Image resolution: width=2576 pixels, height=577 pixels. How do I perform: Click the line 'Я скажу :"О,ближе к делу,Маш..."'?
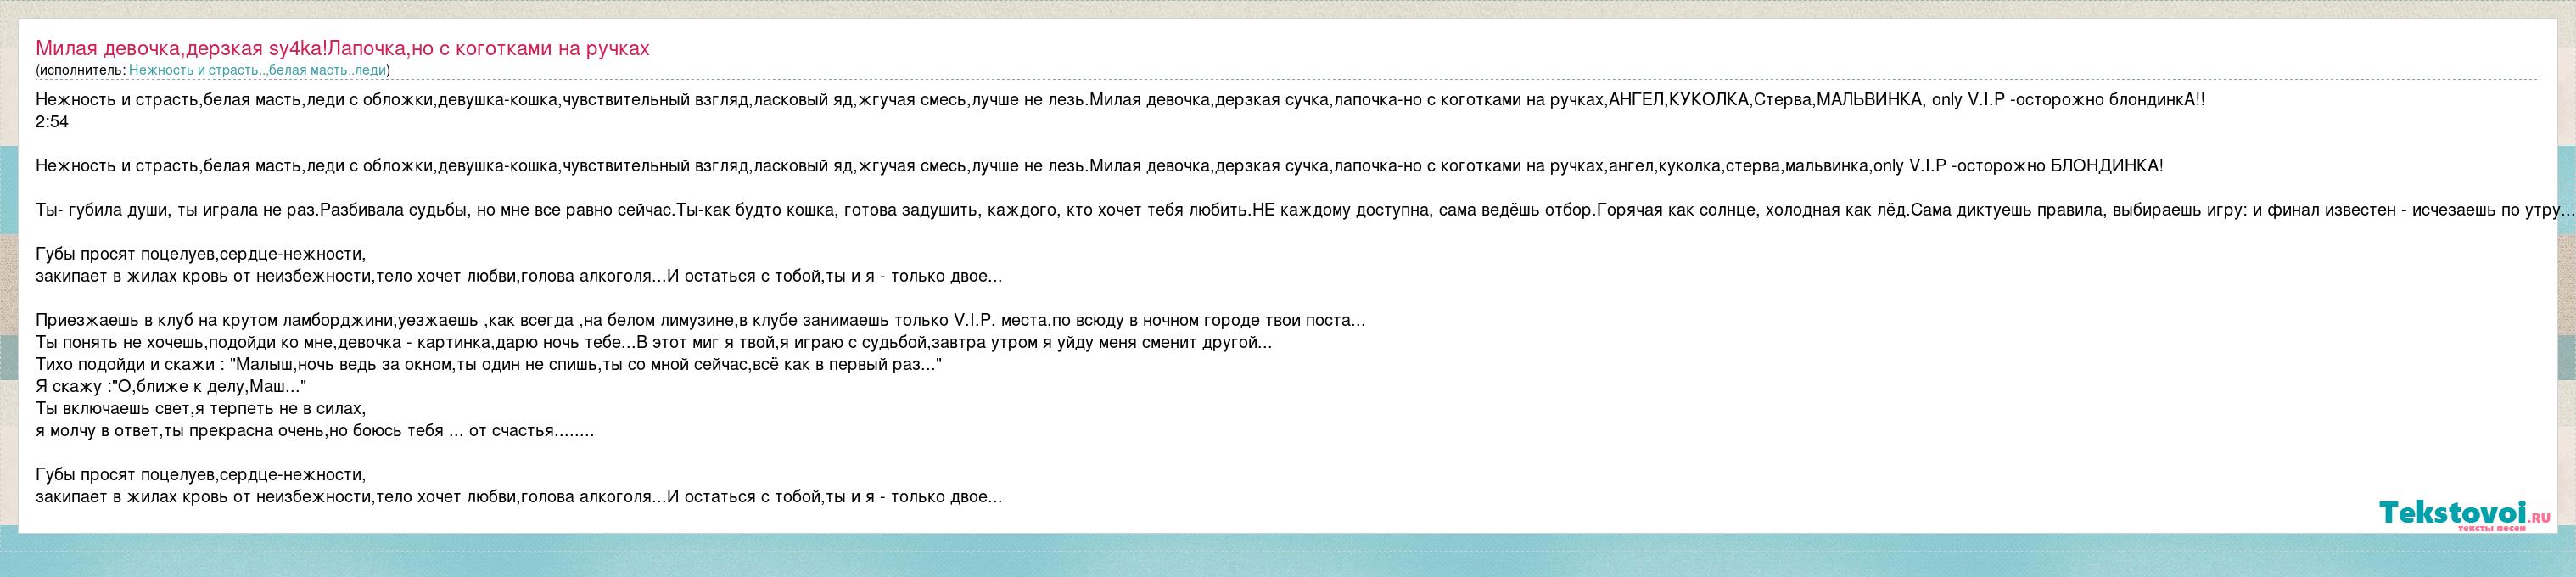[x=171, y=387]
